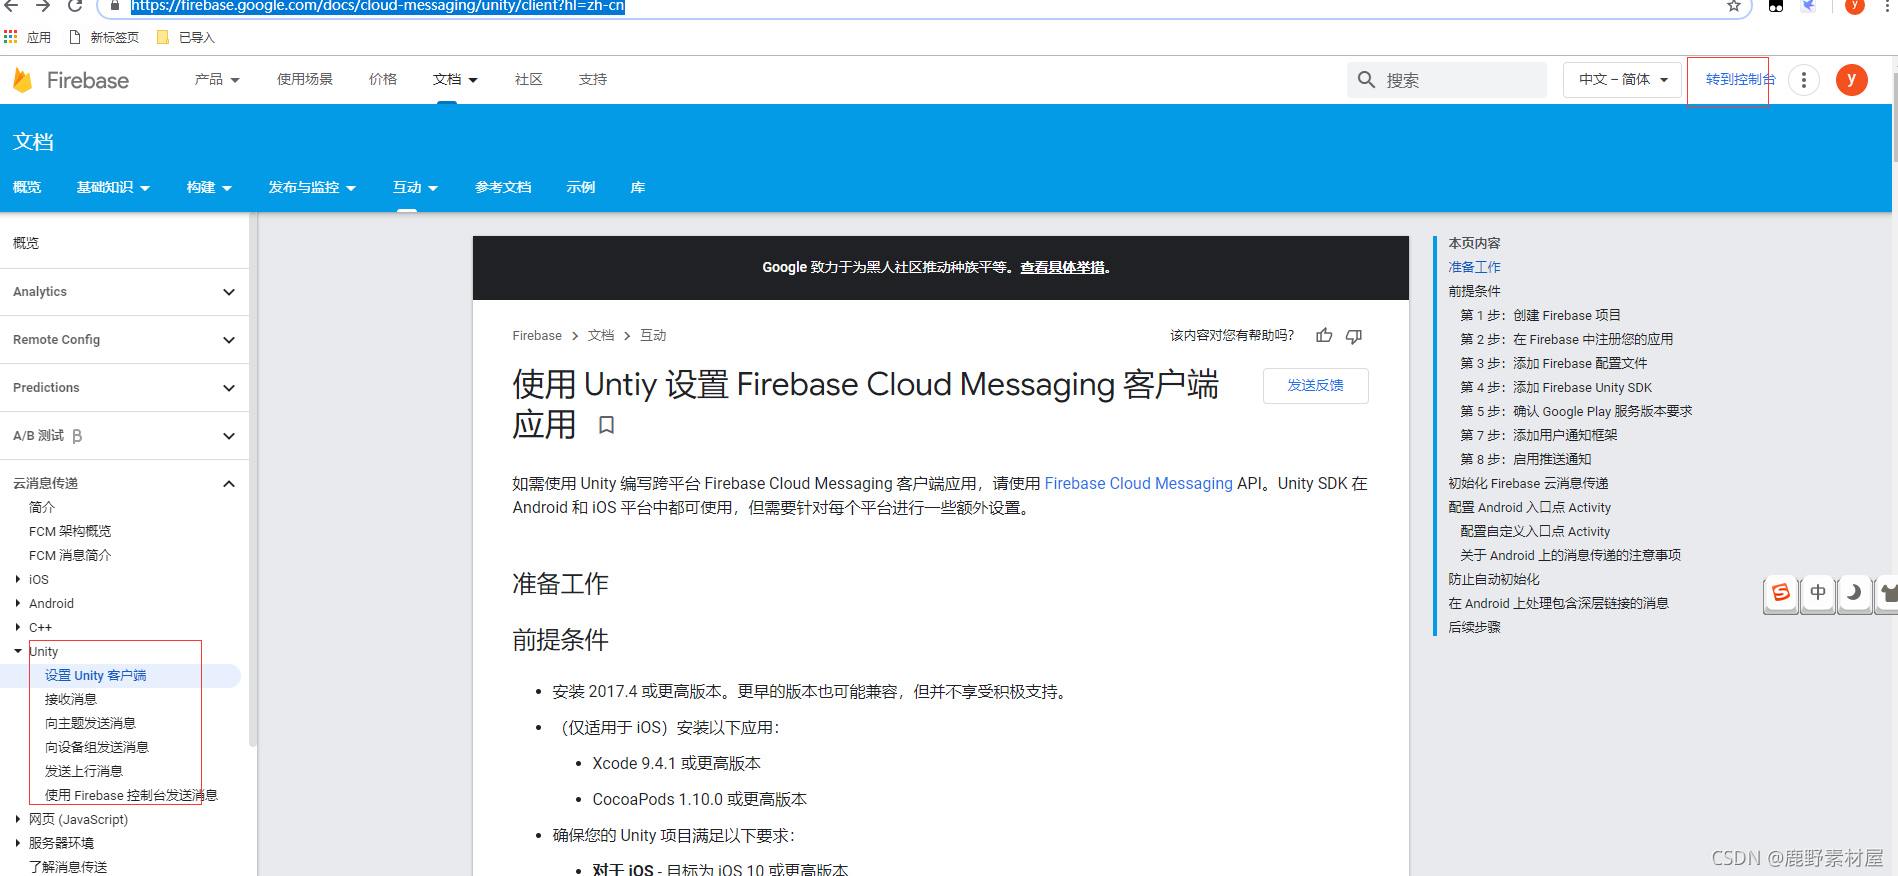The height and width of the screenshot is (876, 1898).
Task: Switch to the 示例 tab
Action: (581, 187)
